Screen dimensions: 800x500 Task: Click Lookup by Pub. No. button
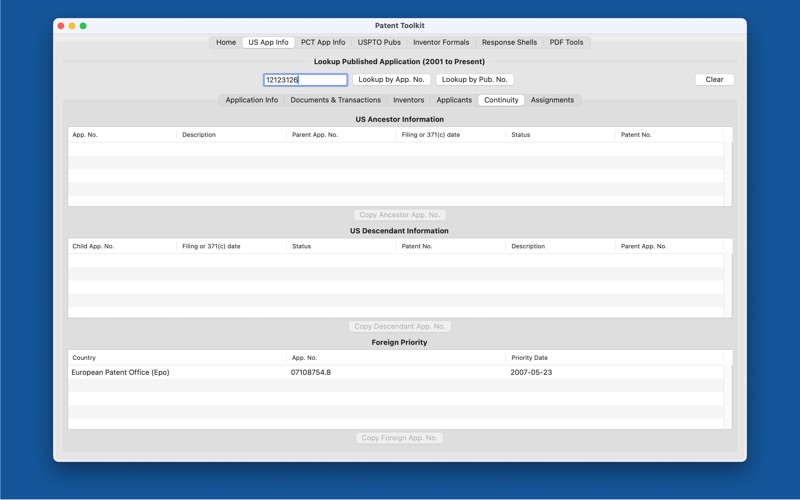(x=474, y=80)
